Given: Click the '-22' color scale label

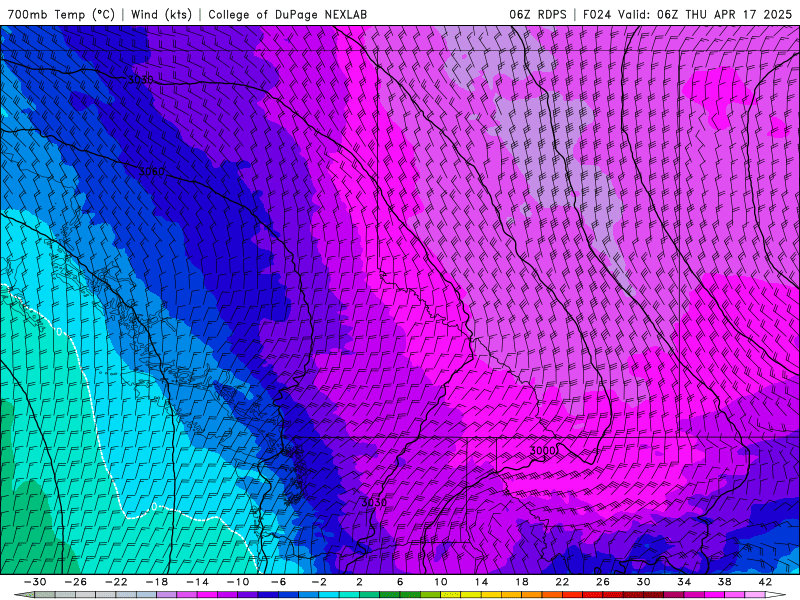Looking at the screenshot, I should [116, 582].
